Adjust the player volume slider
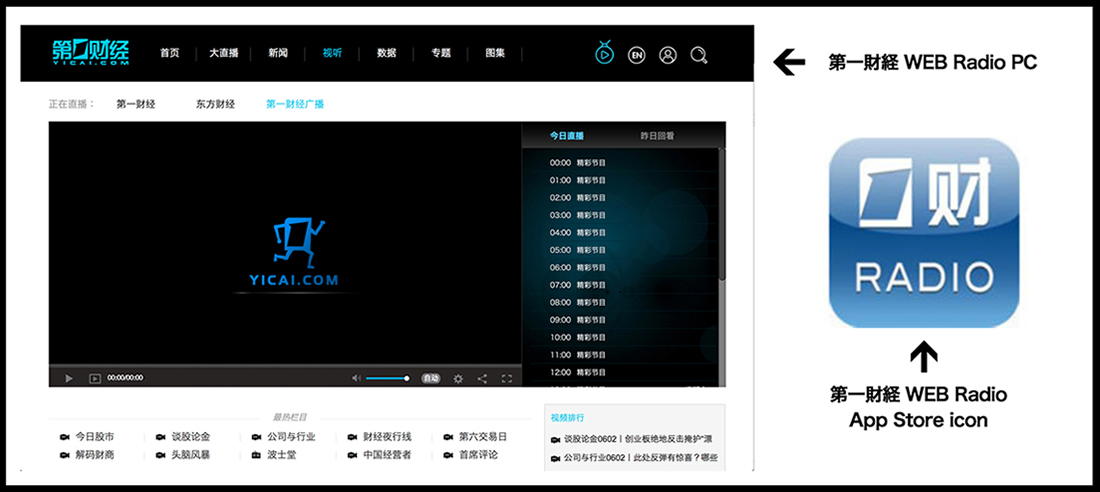This screenshot has height=492, width=1100. click(388, 378)
